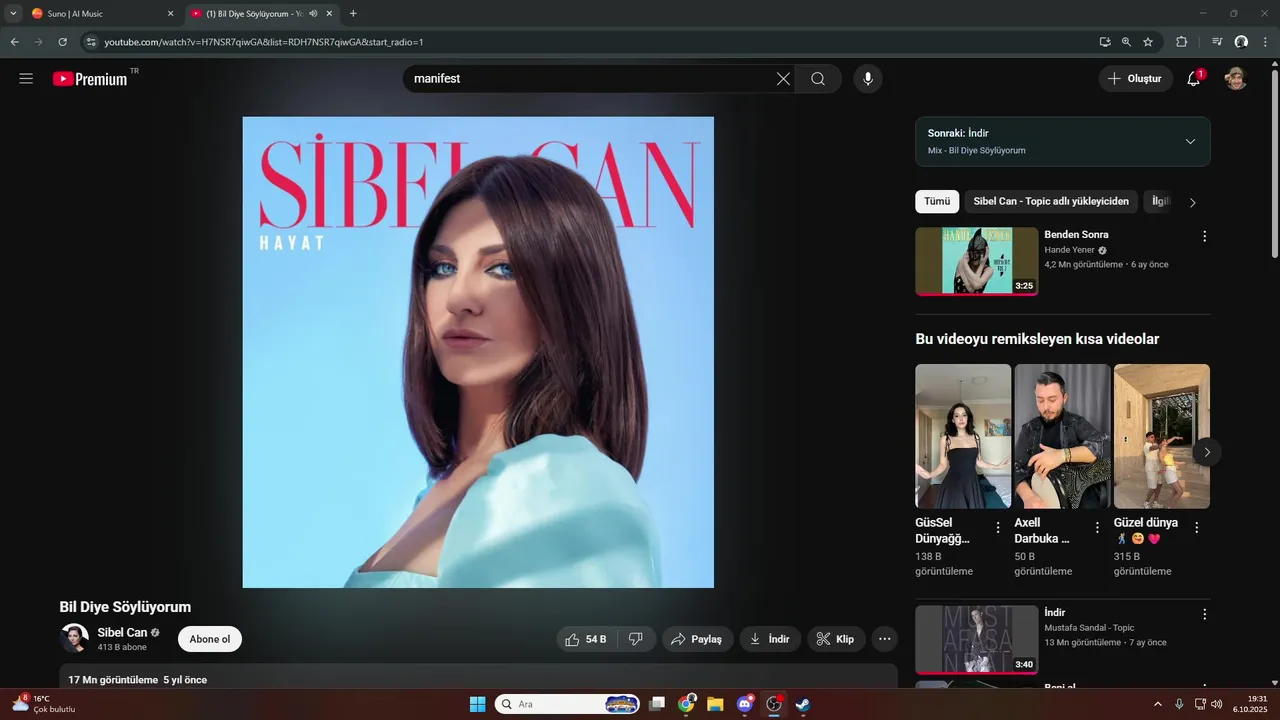Open the notifications bell
The image size is (1280, 720).
point(1193,79)
